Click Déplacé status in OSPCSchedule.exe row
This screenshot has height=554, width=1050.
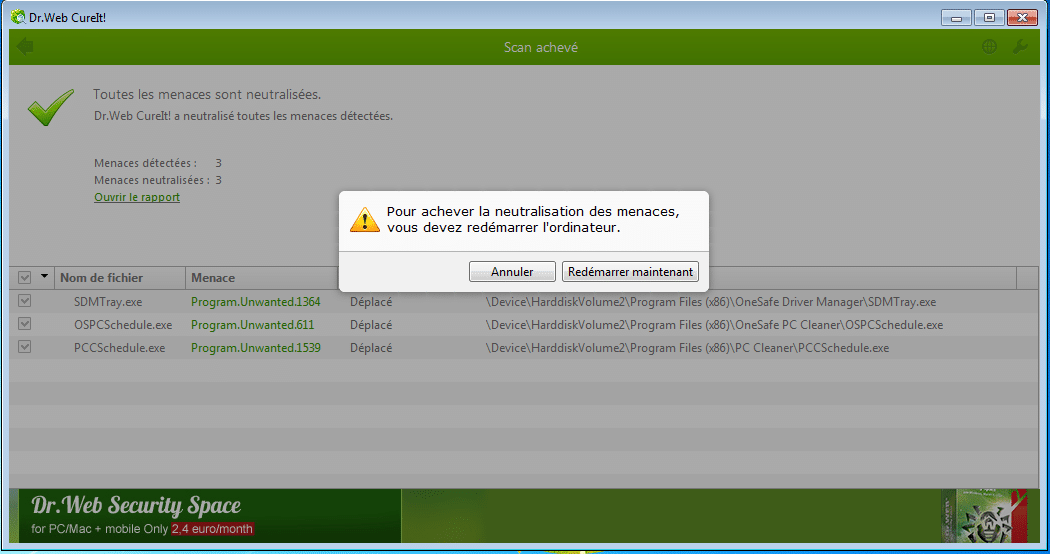(x=371, y=325)
